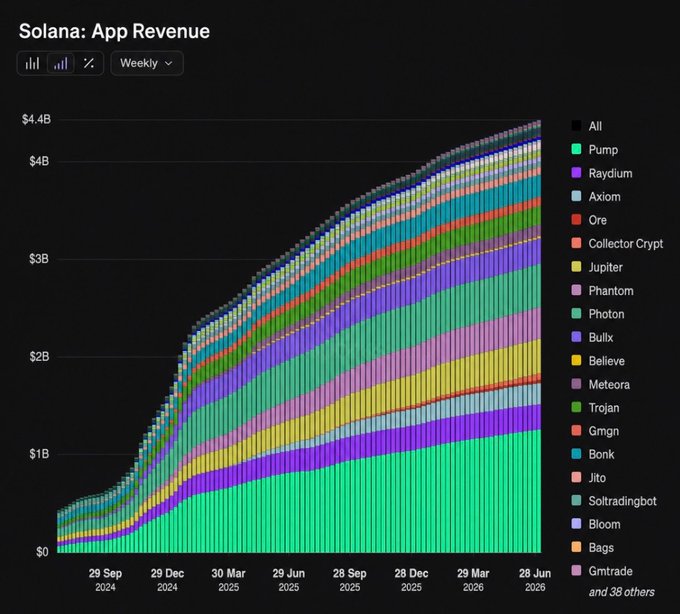This screenshot has width=680, height=614.
Task: Click the Ore legend label
Action: (x=598, y=220)
